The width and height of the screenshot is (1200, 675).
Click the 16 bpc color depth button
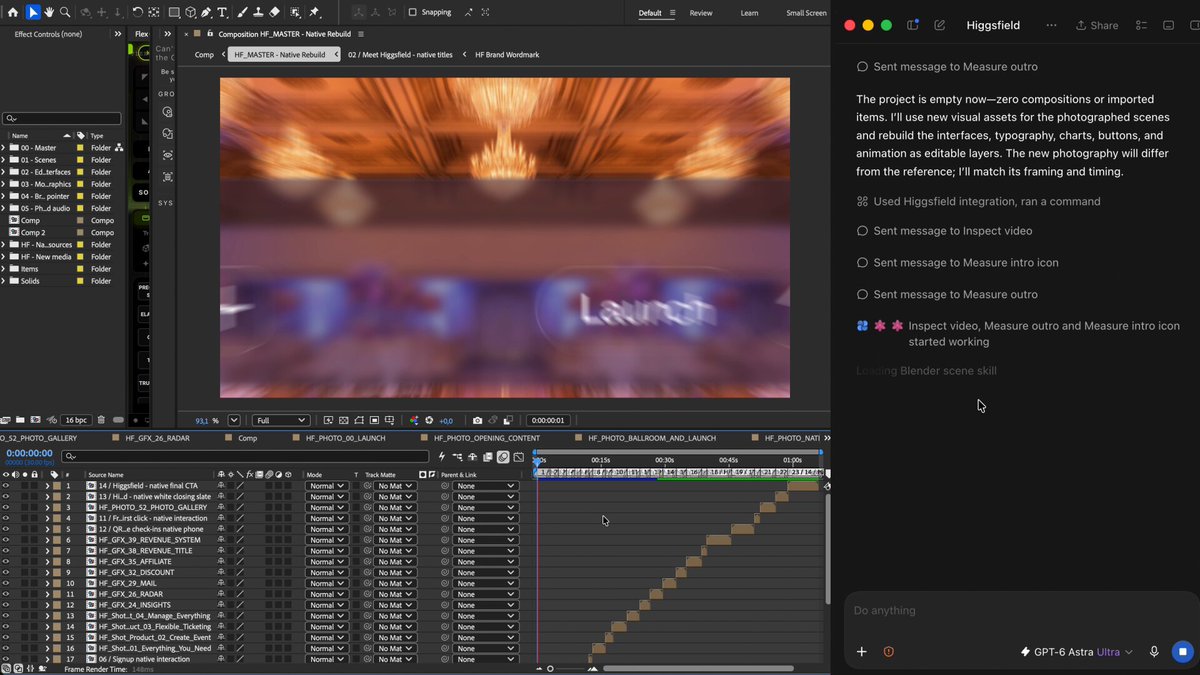[x=75, y=421]
